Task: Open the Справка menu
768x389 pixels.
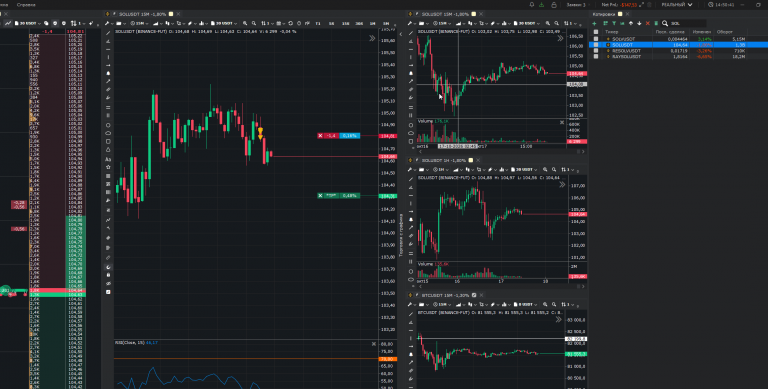Action: [x=26, y=4]
